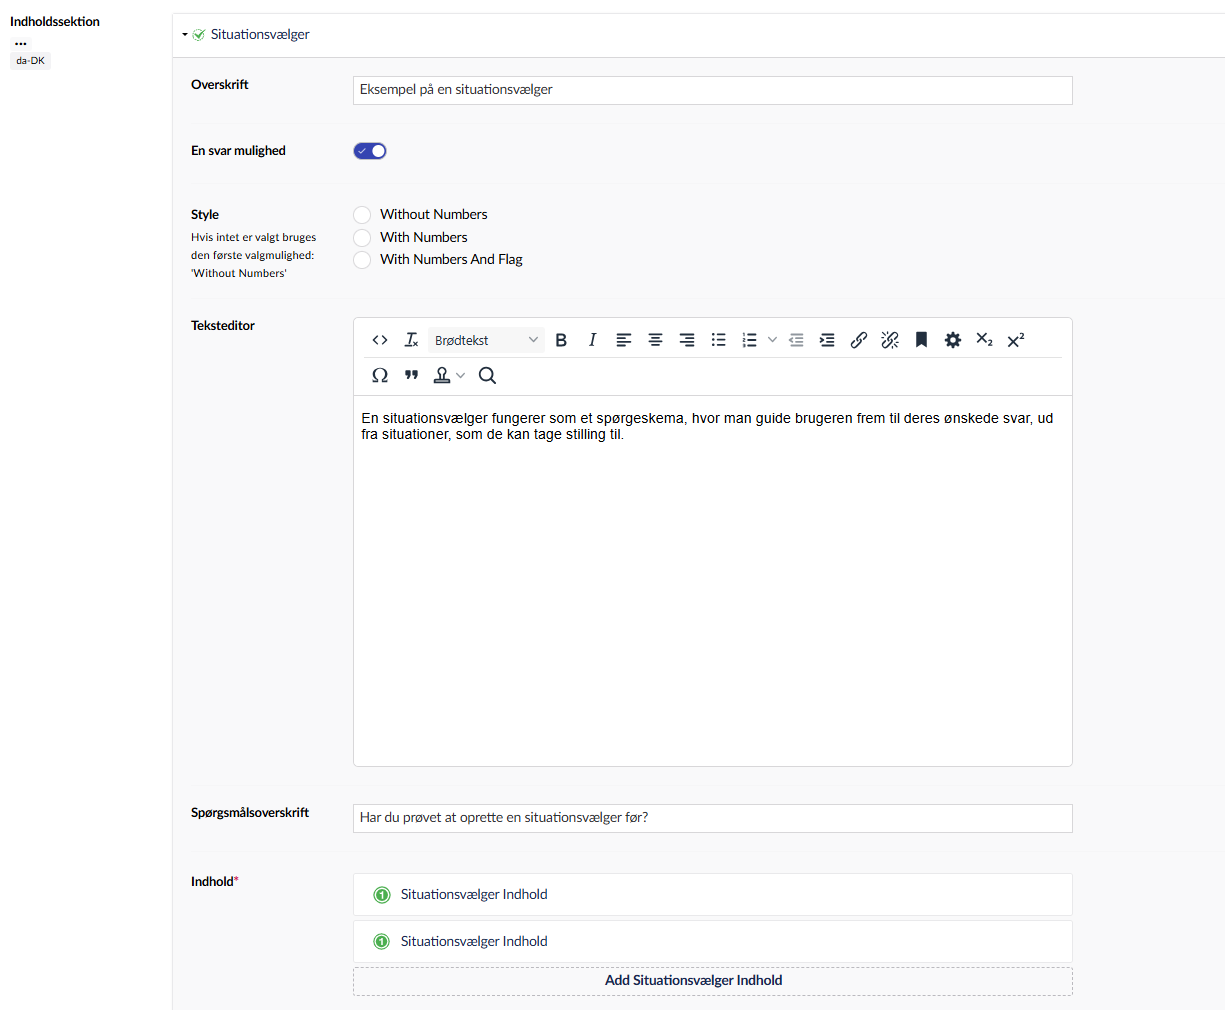
Task: Insert a bullet list
Action: (718, 340)
